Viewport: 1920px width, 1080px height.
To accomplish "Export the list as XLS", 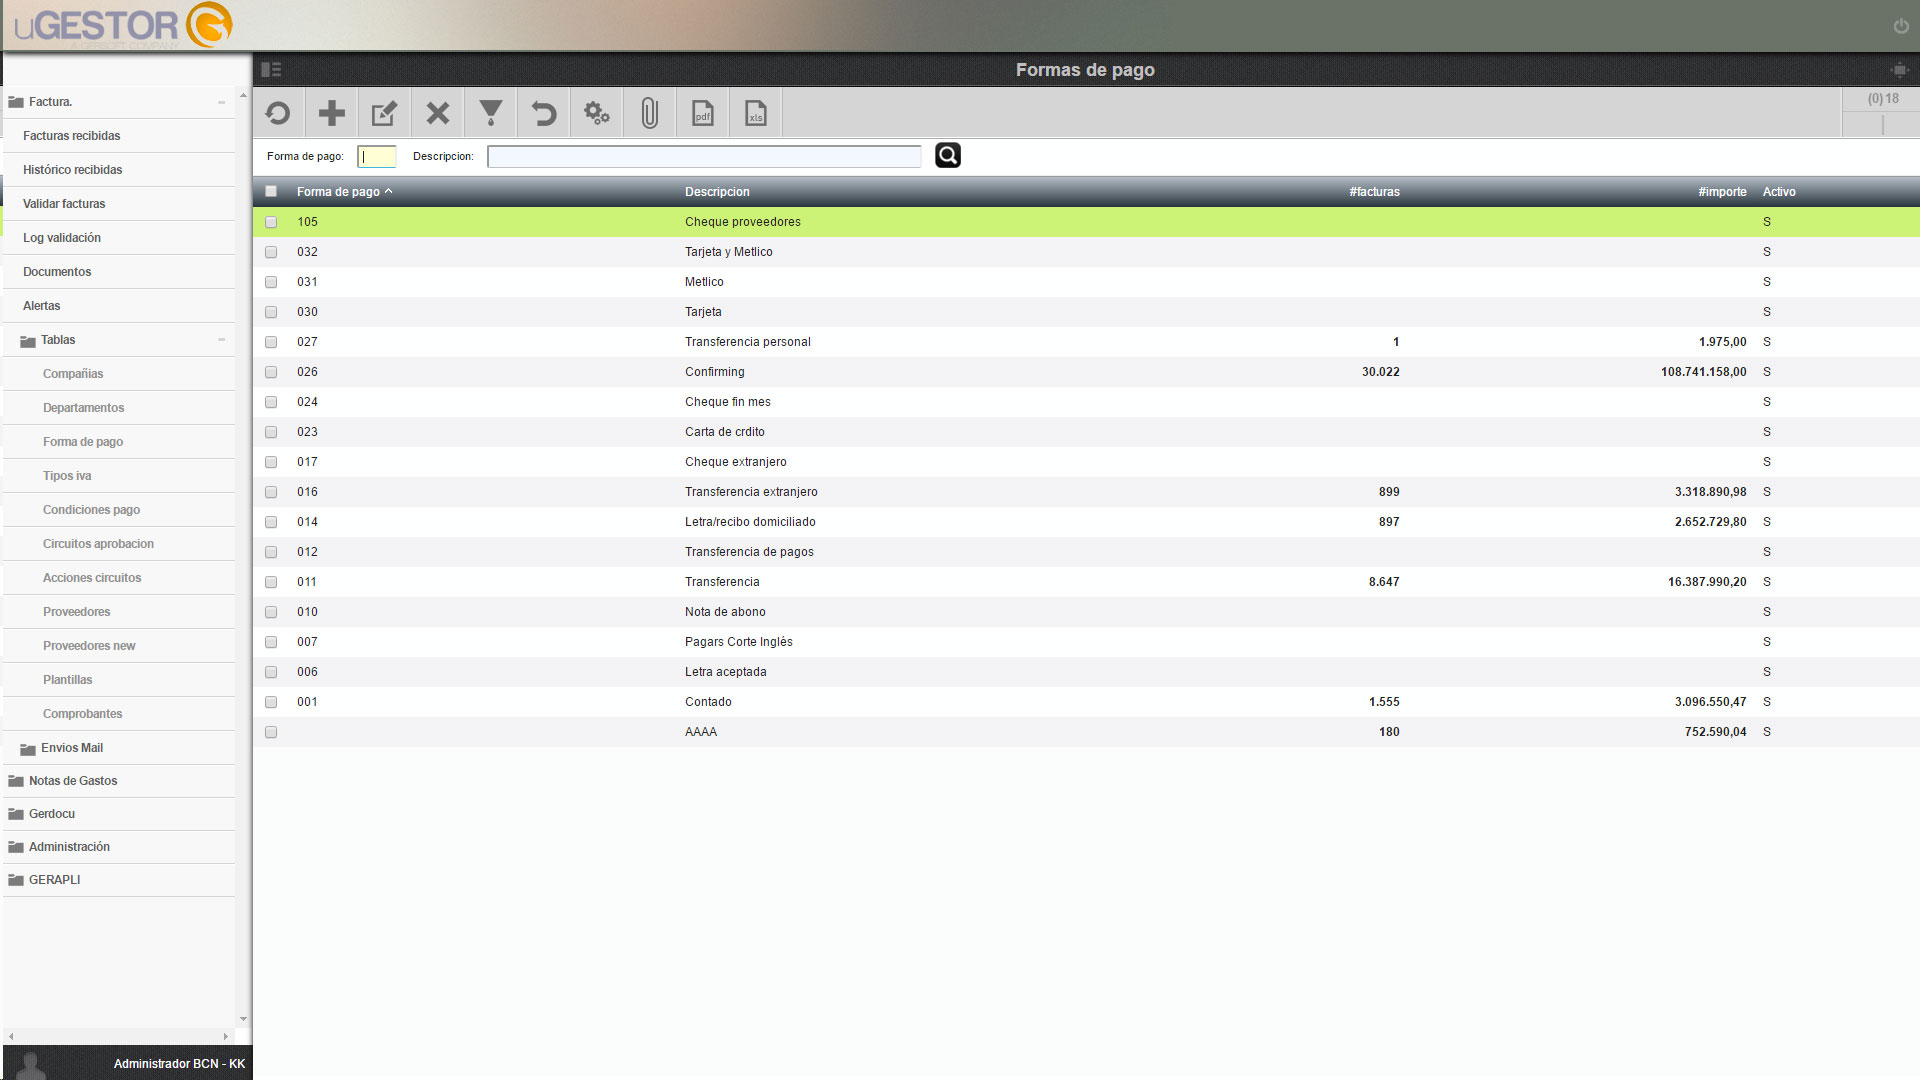I will 756,113.
